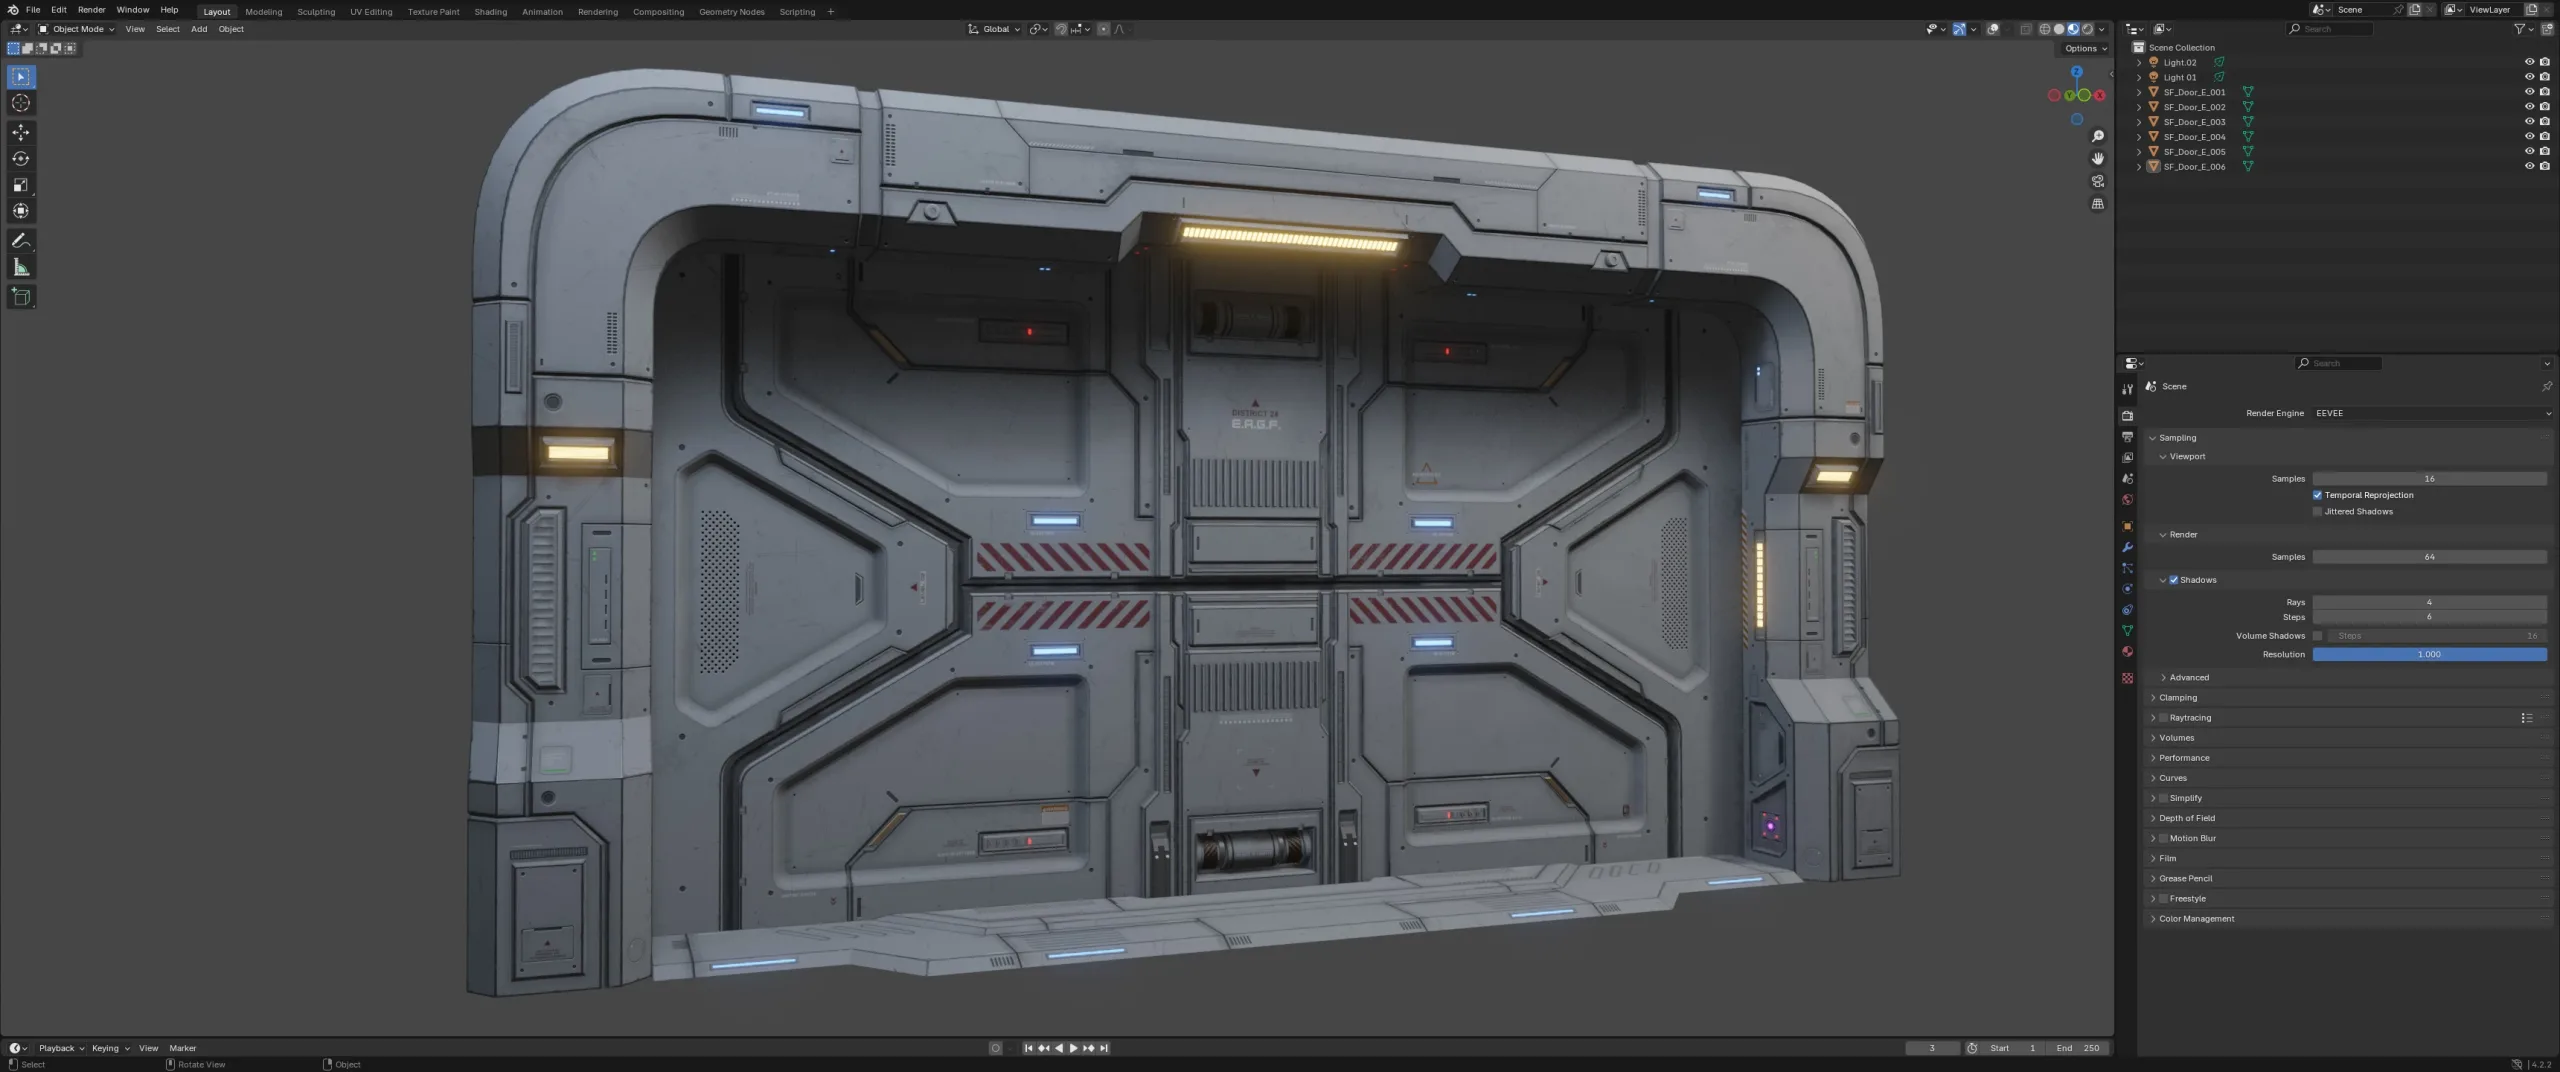Screen dimensions: 2560x1072
Task: Select the Rotate tool
Action: click(x=20, y=158)
